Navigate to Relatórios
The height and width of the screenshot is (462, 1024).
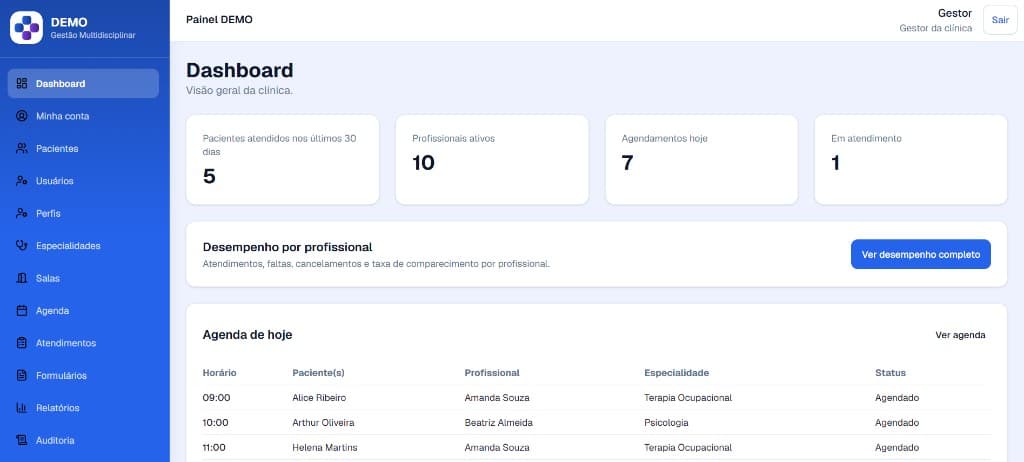click(x=83, y=408)
